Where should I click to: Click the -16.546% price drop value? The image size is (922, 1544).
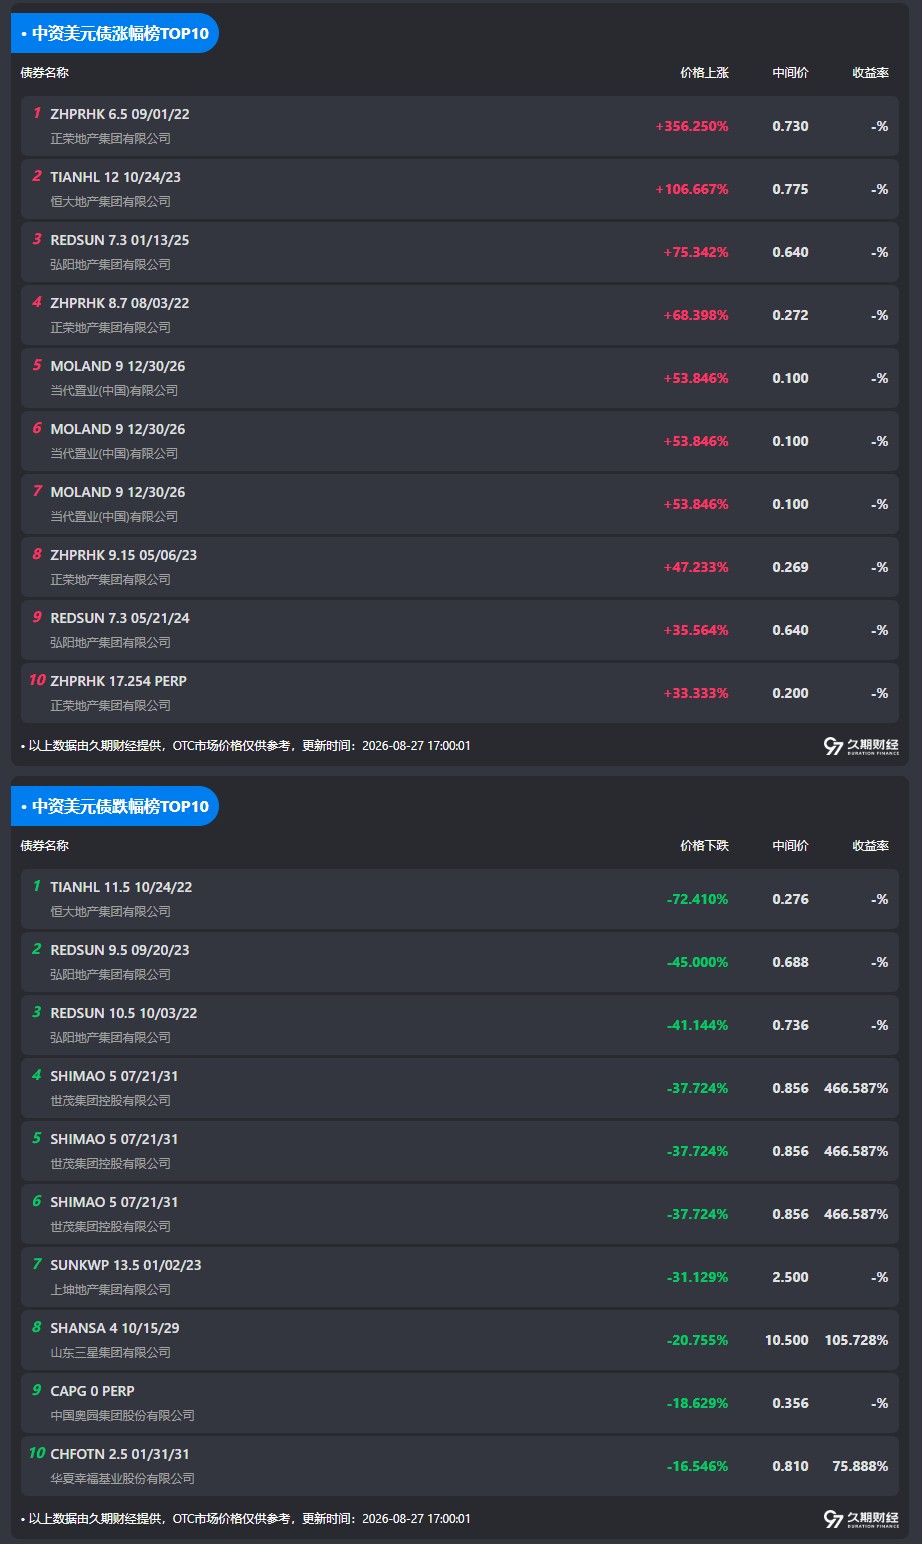698,1467
